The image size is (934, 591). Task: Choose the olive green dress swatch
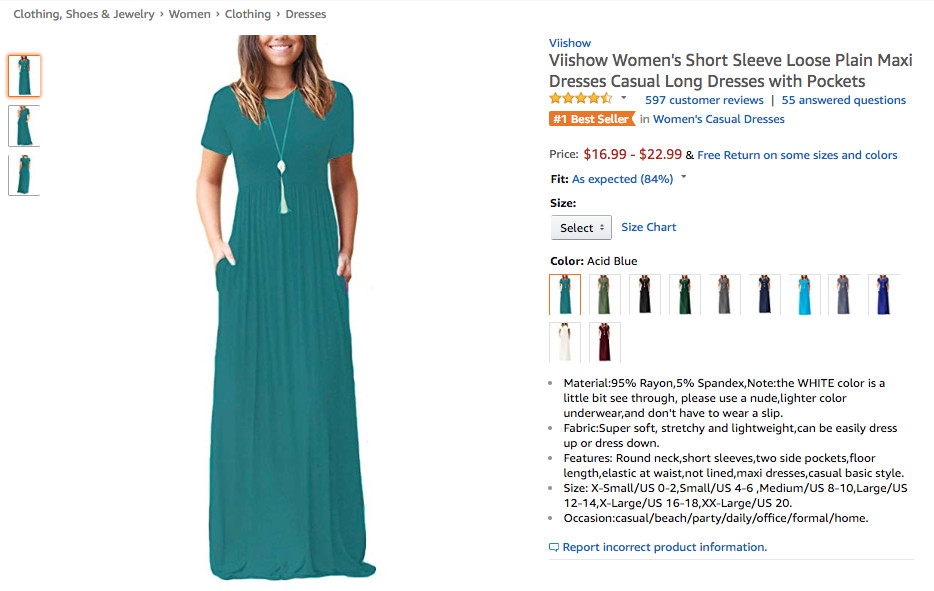click(605, 294)
